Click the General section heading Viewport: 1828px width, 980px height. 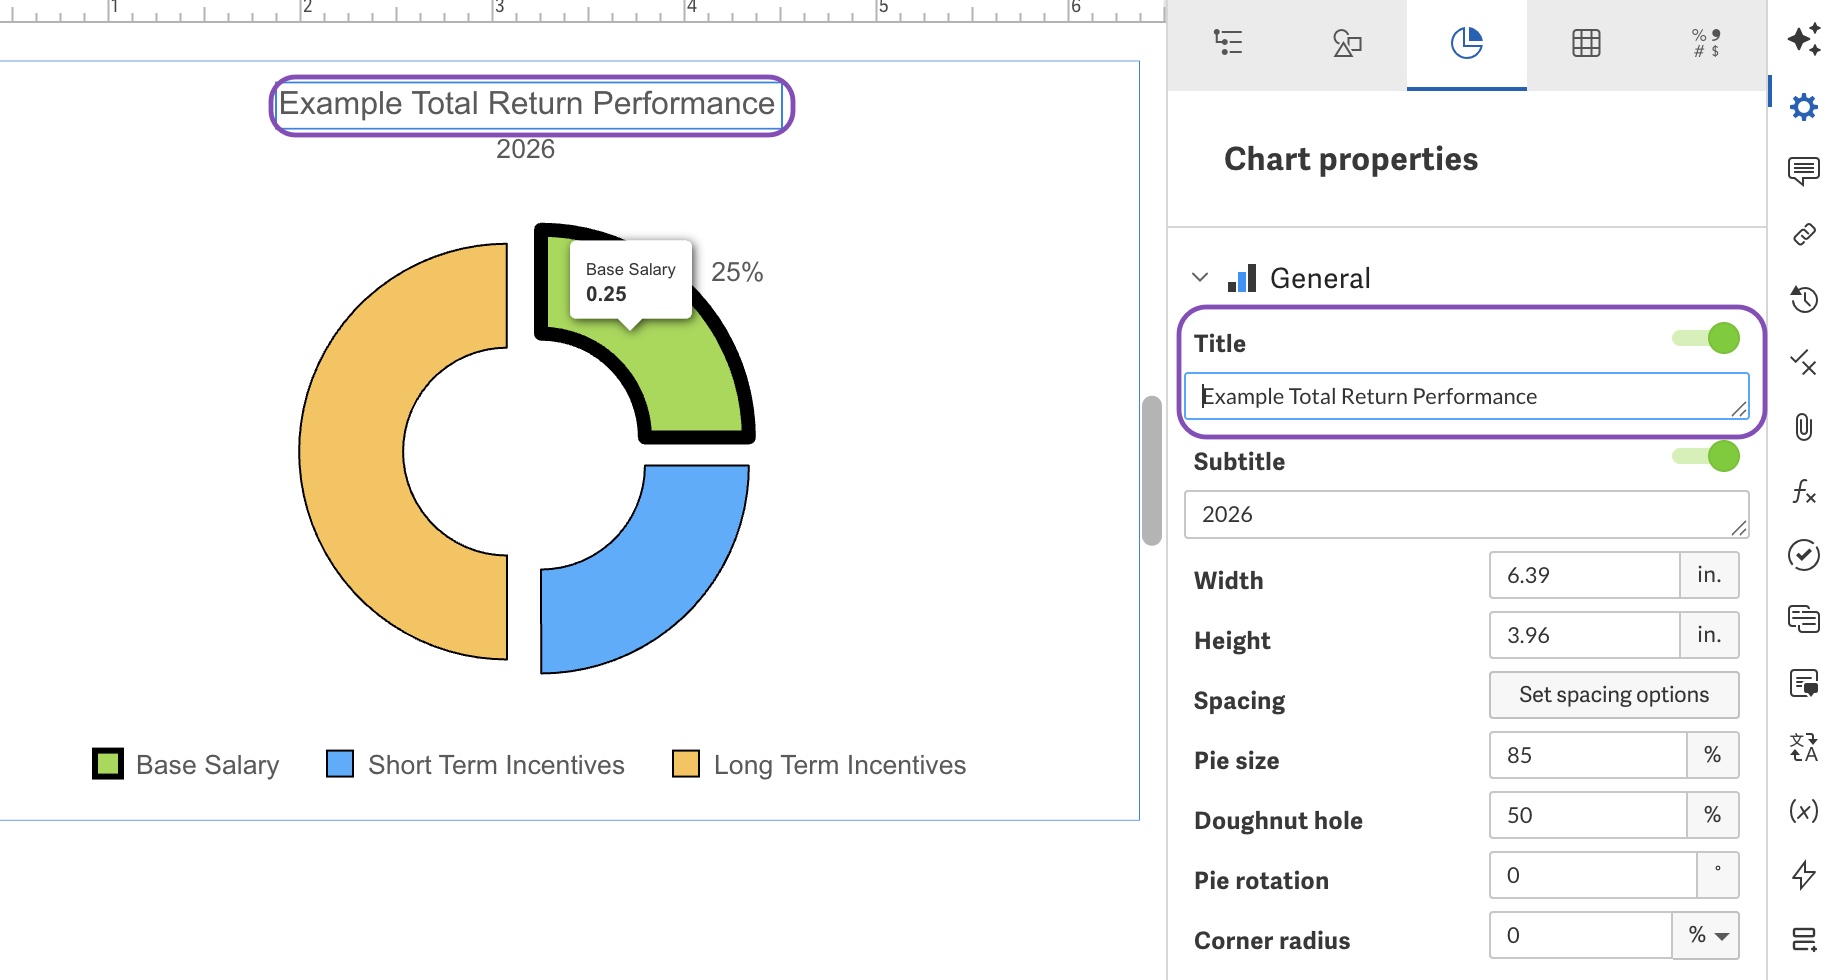pos(1320,278)
